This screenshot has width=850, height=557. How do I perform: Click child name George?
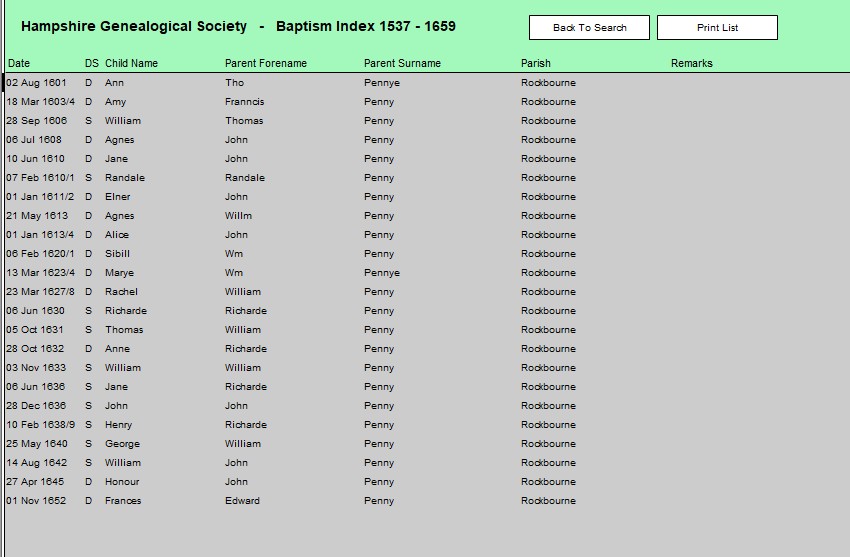pyautogui.click(x=122, y=444)
